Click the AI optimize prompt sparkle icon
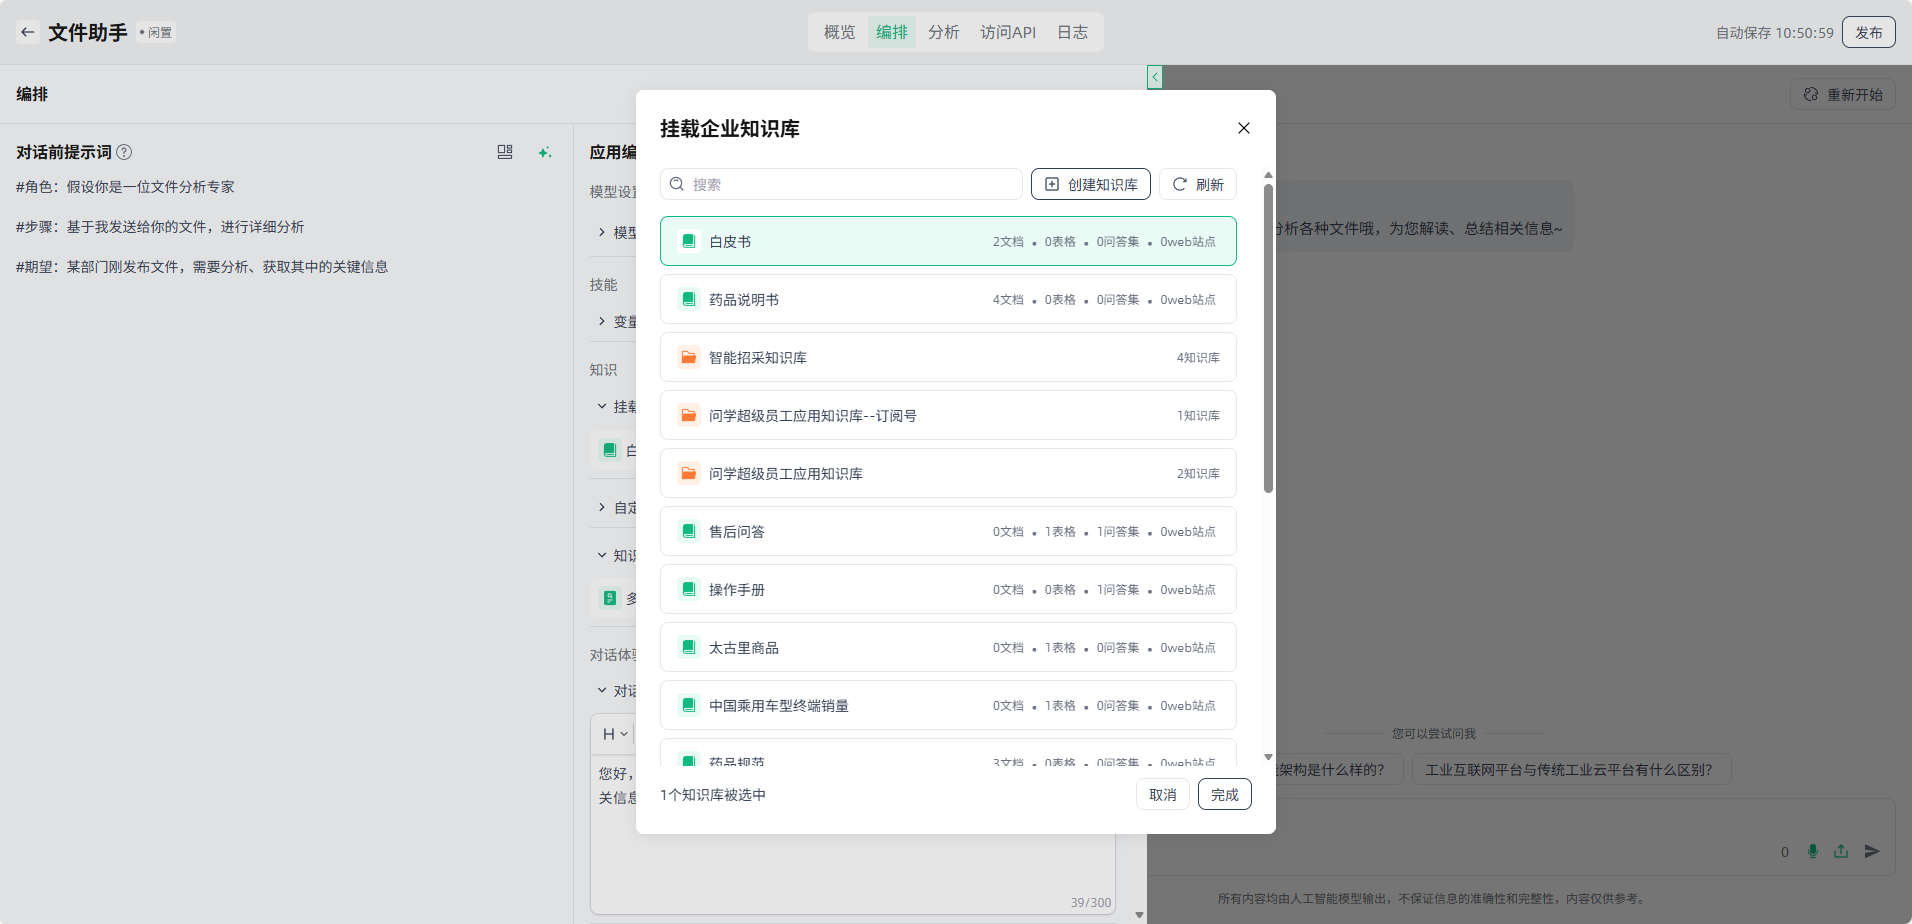1912x924 pixels. coord(544,152)
